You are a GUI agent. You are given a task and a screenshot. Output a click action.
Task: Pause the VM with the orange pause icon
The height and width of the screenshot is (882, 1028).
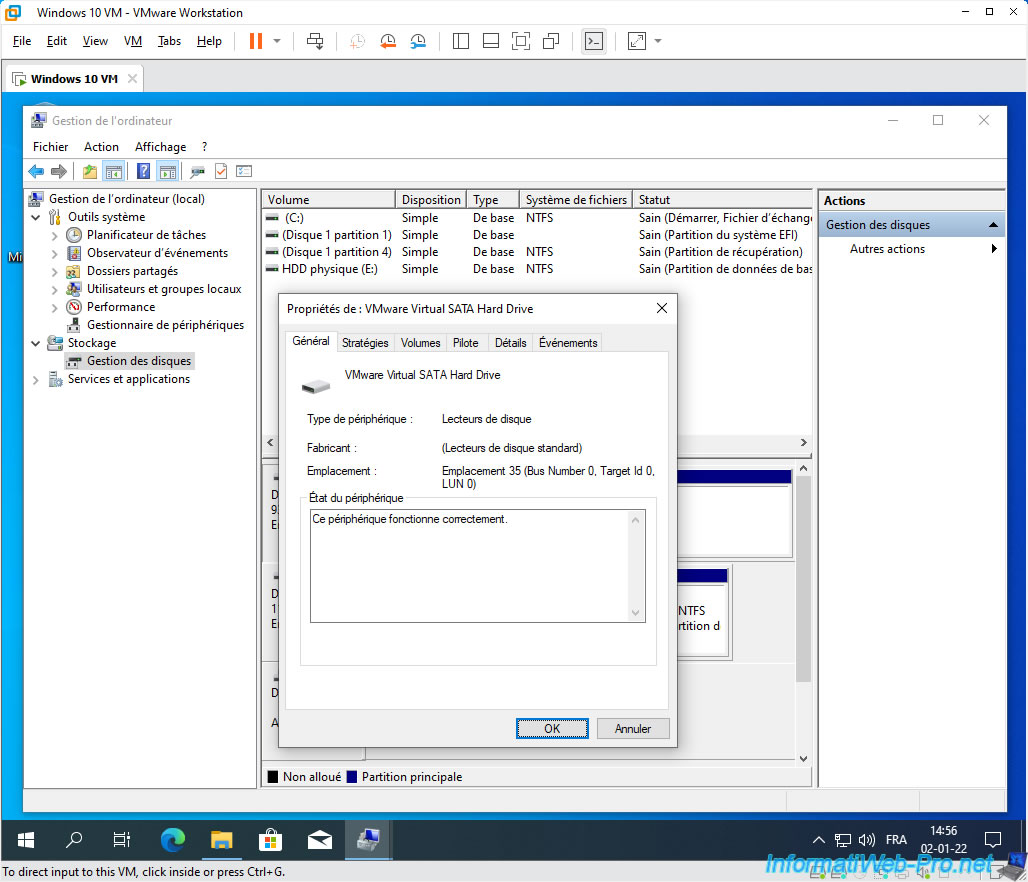[x=255, y=41]
